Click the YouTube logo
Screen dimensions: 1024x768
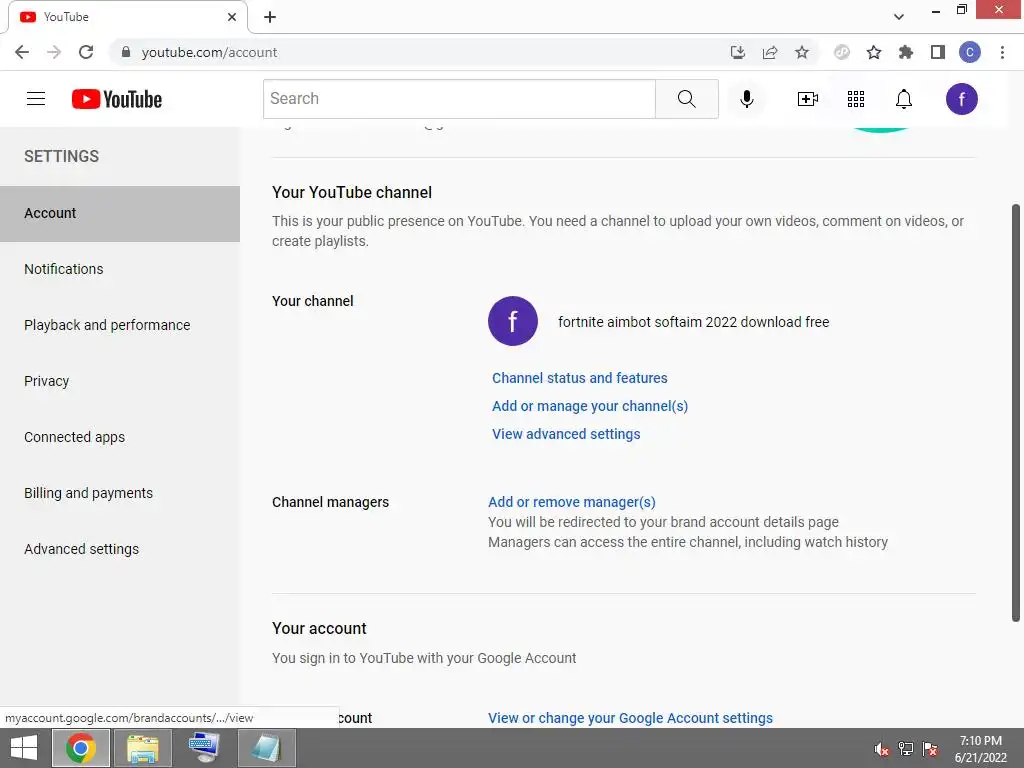point(117,99)
